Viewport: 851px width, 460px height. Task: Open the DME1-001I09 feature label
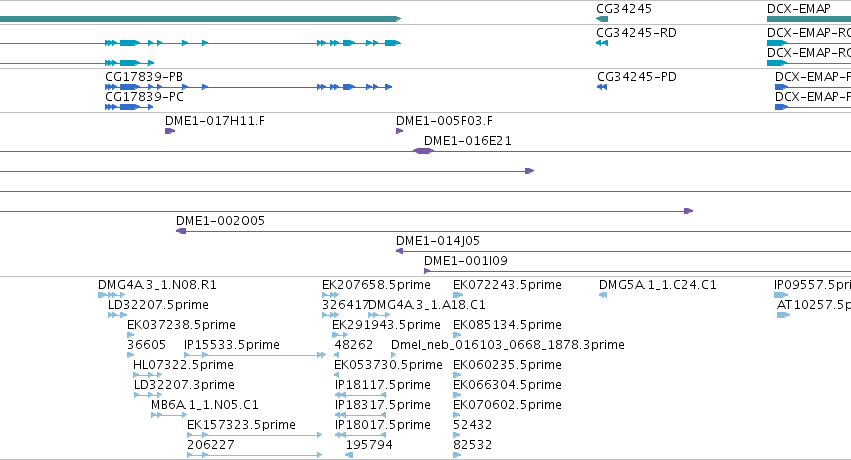tap(466, 261)
